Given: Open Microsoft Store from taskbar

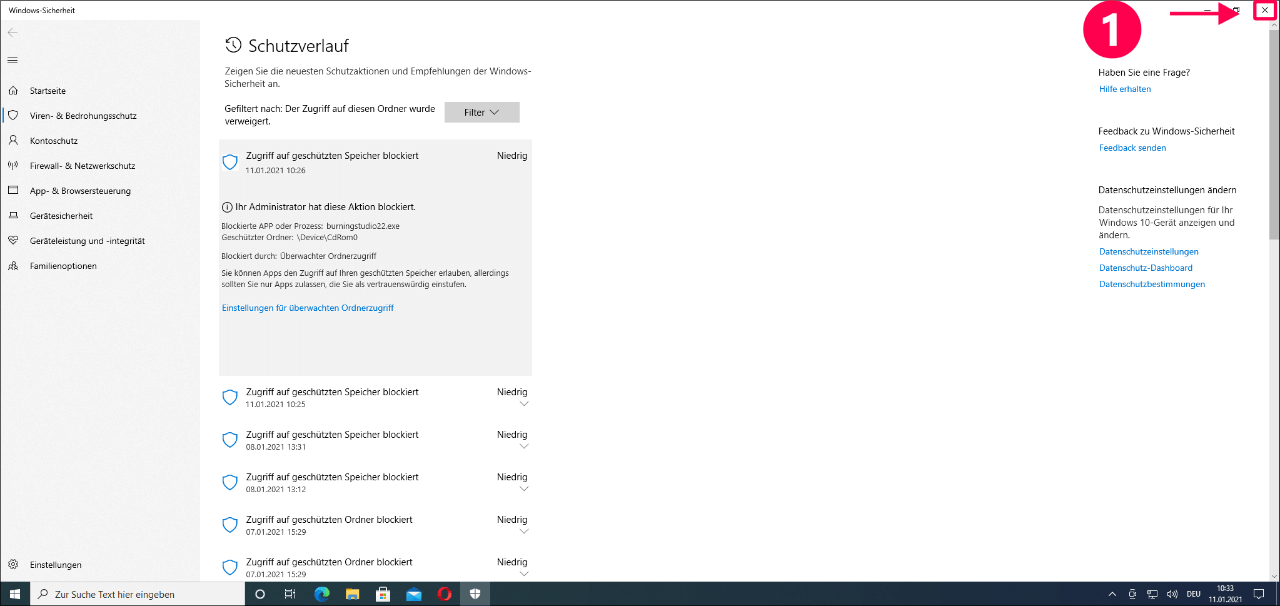Looking at the screenshot, I should click(x=383, y=594).
